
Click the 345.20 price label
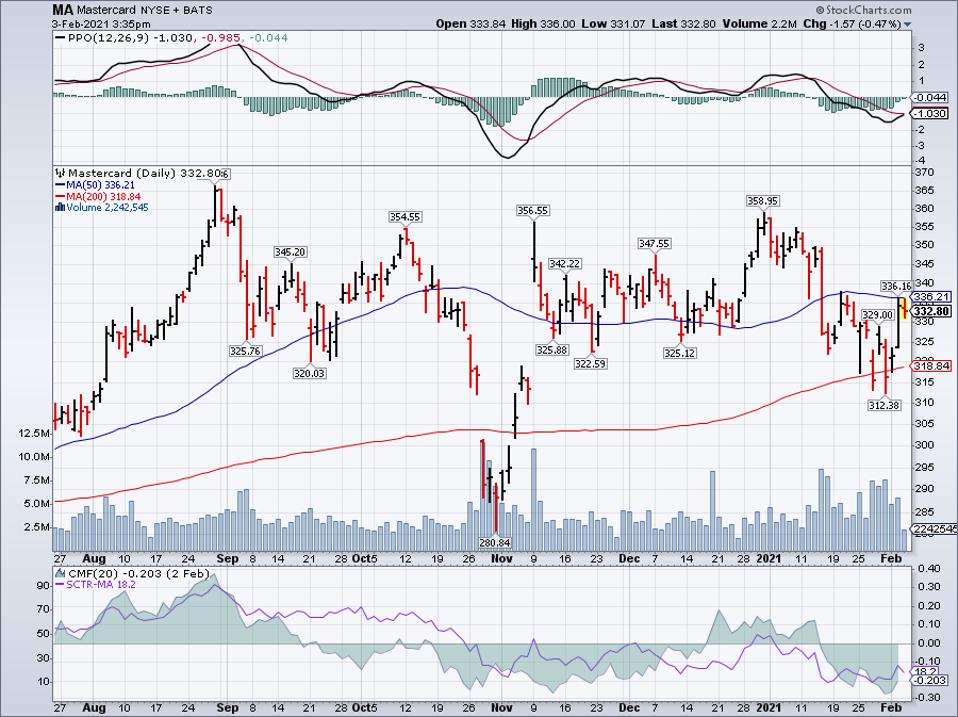coord(290,252)
